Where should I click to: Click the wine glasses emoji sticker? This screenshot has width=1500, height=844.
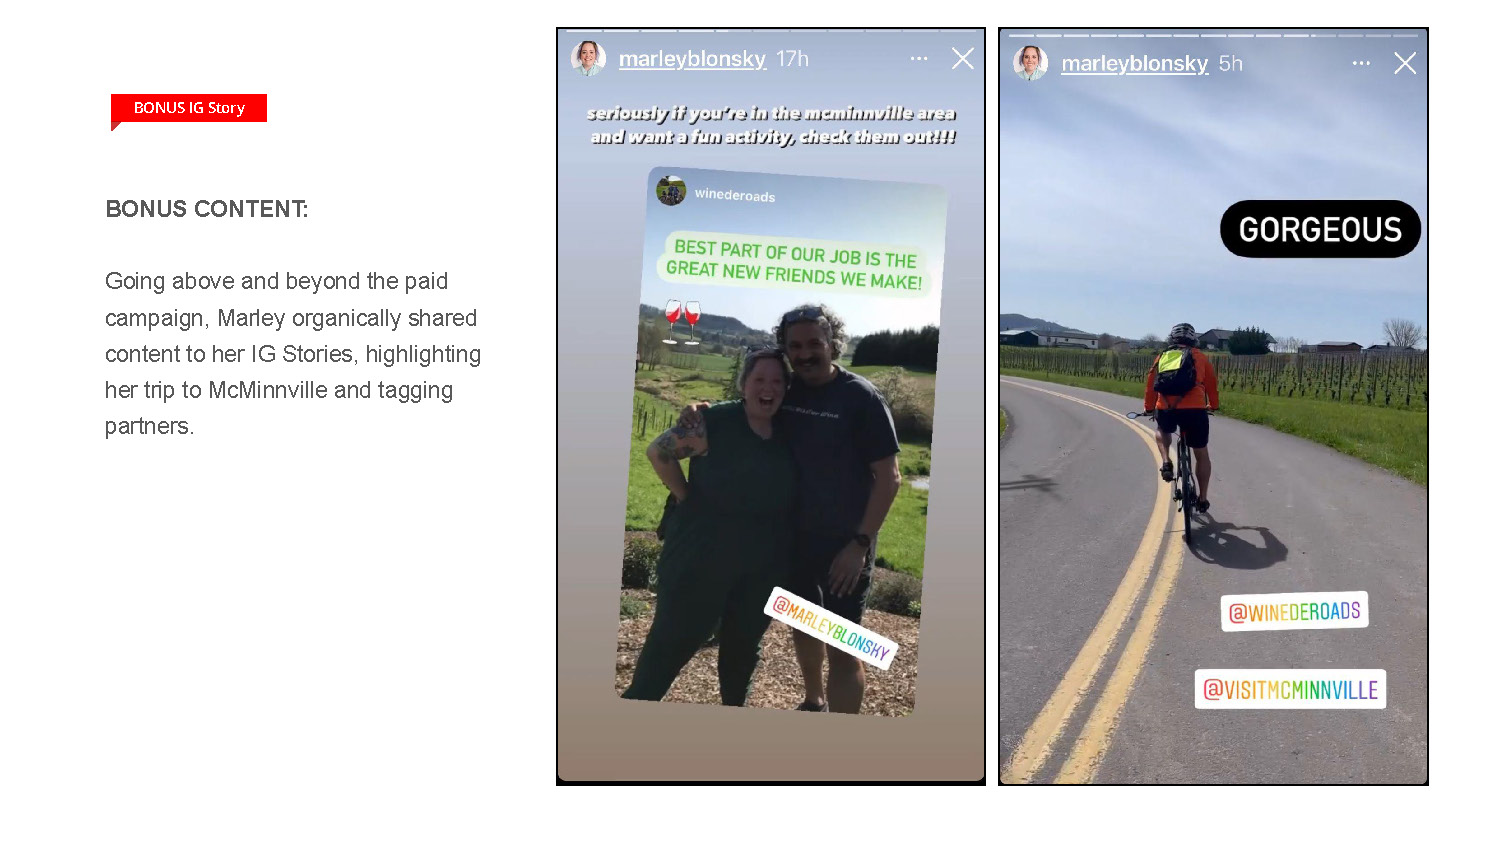[x=683, y=321]
